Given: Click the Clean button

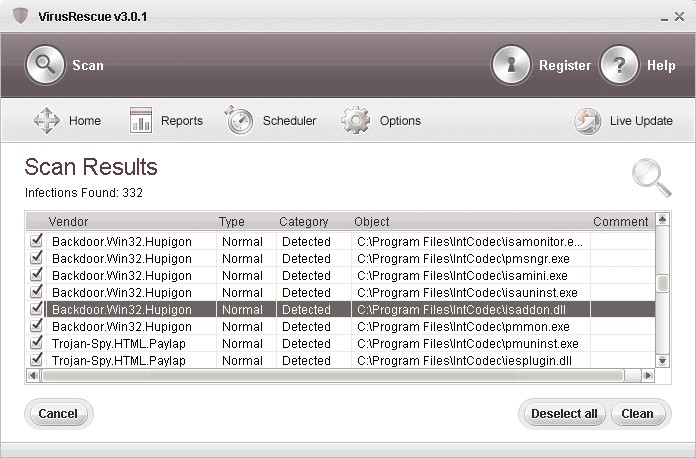Looking at the screenshot, I should (637, 414).
